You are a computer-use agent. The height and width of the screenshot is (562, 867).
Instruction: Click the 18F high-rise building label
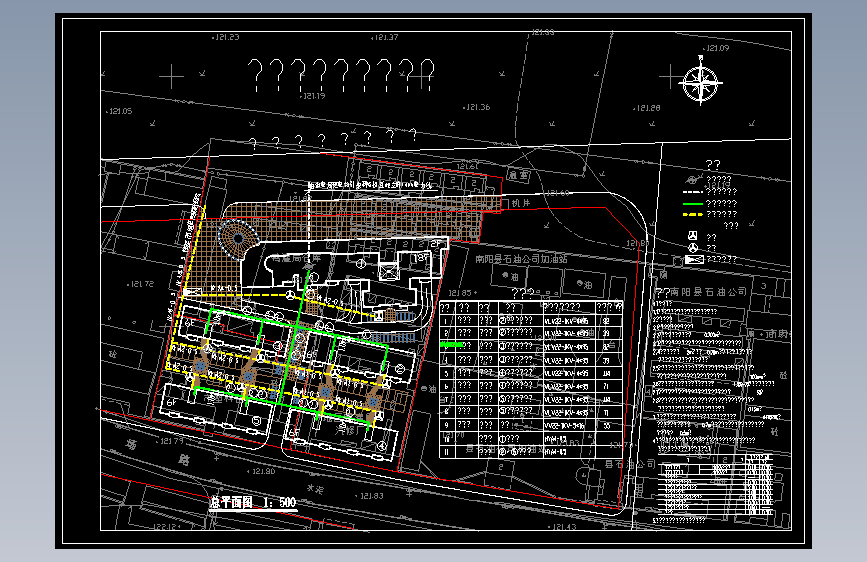[x=422, y=257]
